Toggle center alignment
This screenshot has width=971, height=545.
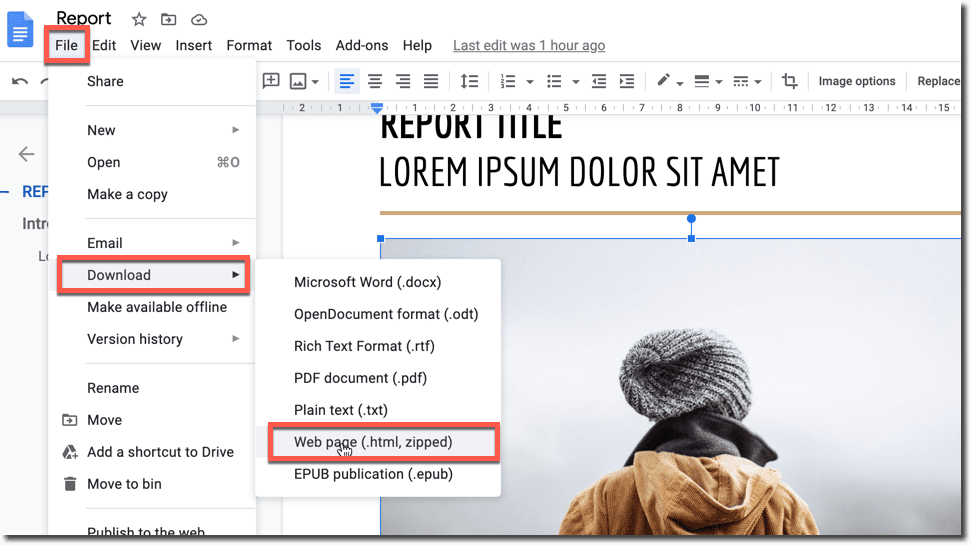[x=375, y=81]
